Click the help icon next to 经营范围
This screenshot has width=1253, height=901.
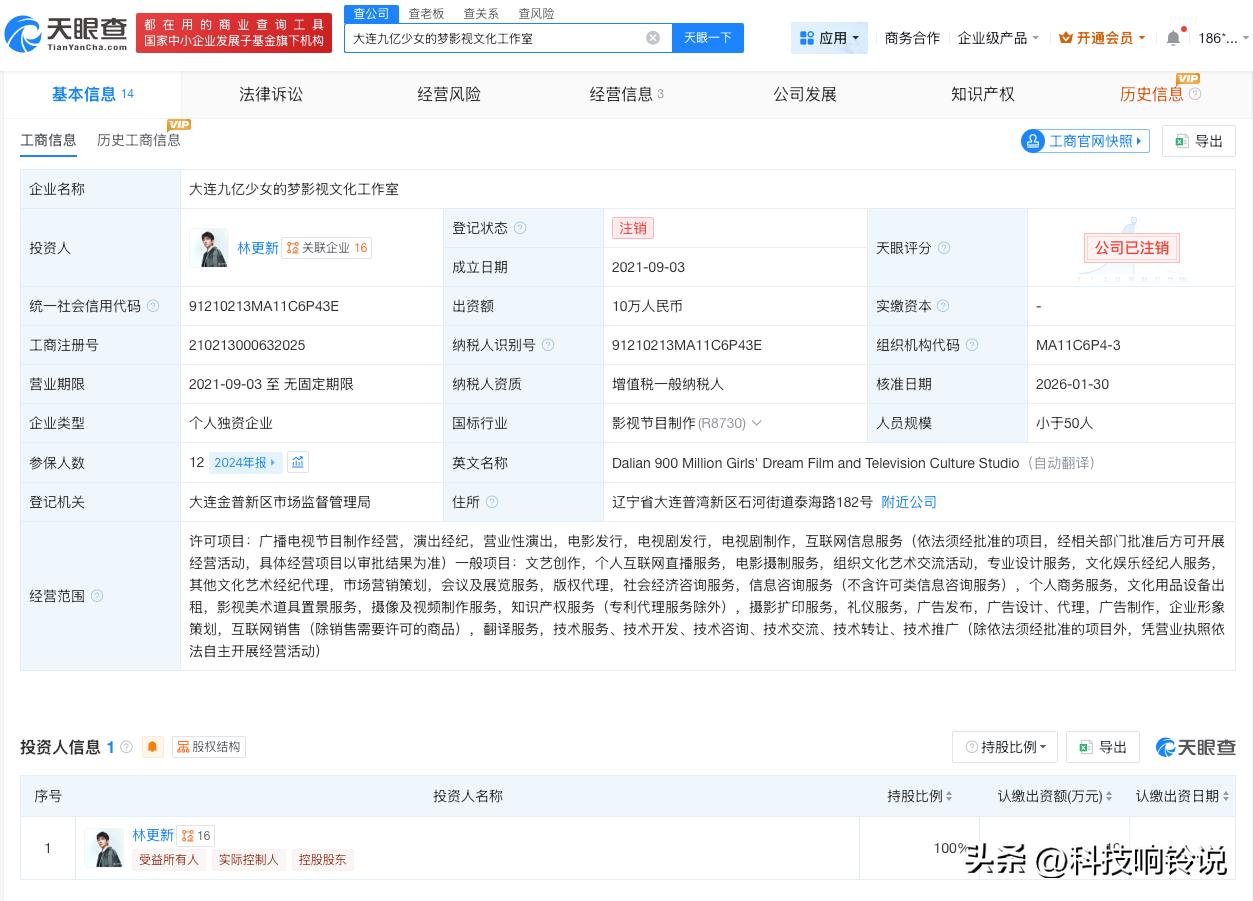tap(96, 596)
